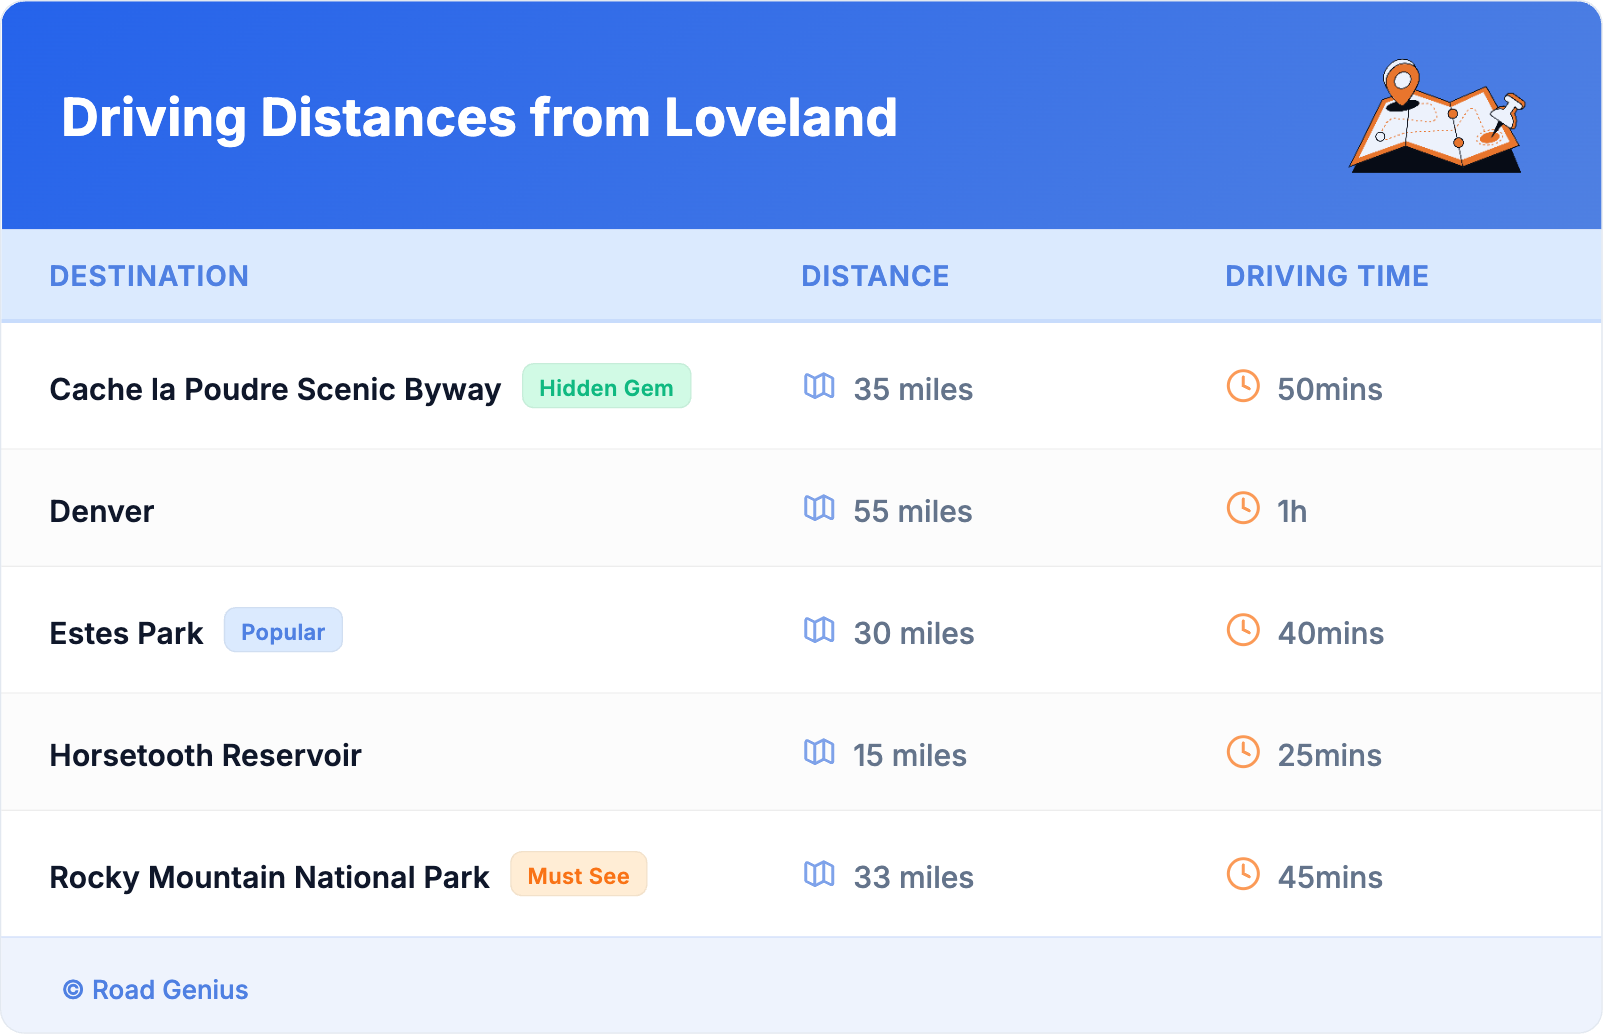
Task: Click the clock icon next to 45mins
Action: pyautogui.click(x=1243, y=875)
